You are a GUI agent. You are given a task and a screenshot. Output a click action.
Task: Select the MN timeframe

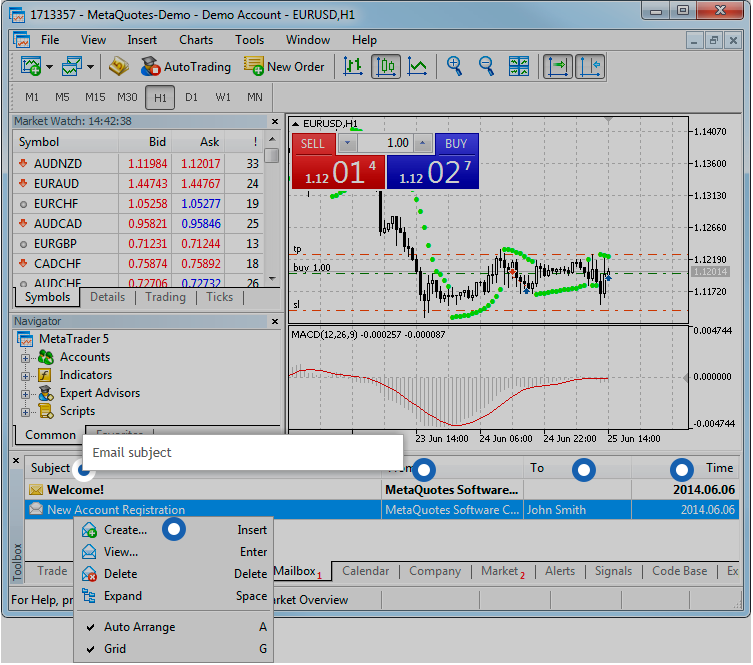point(255,97)
